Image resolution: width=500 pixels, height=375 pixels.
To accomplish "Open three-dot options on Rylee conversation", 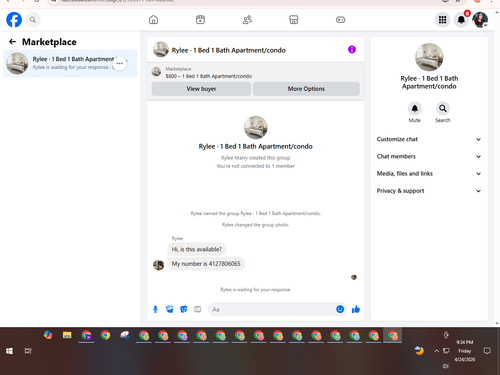I will click(119, 63).
